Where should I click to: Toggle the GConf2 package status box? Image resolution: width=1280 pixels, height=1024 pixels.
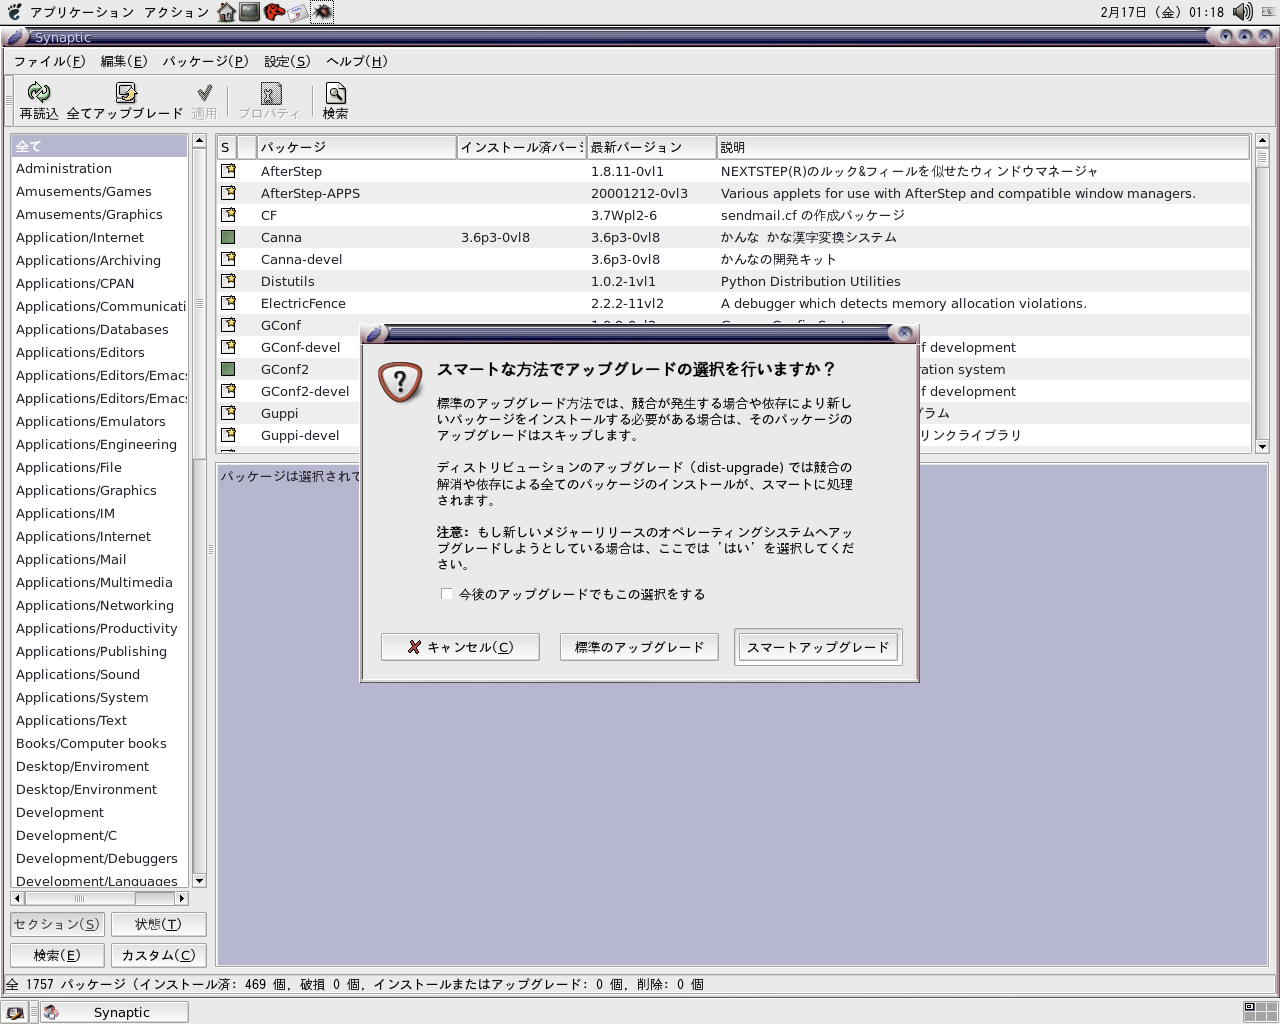tap(228, 369)
